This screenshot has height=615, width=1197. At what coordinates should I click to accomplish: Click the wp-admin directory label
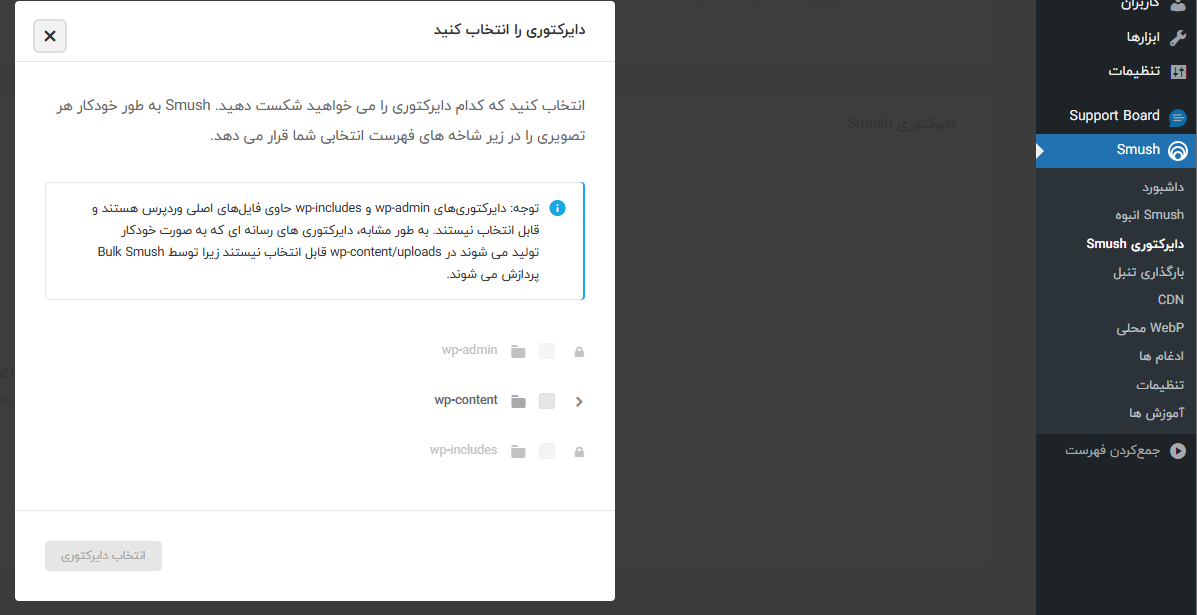pos(469,350)
